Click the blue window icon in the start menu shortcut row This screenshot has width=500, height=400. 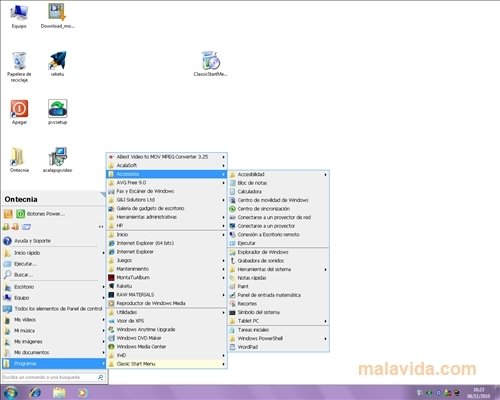[x=26, y=227]
